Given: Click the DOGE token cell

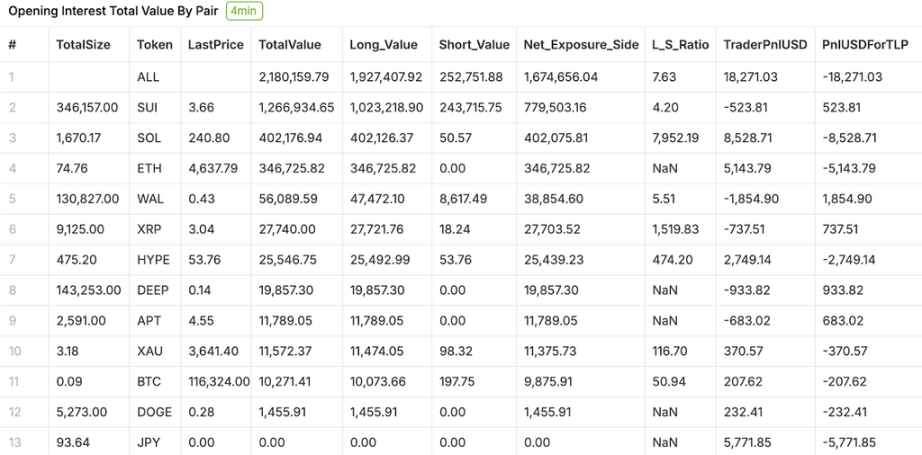Looking at the screenshot, I should (x=154, y=412).
